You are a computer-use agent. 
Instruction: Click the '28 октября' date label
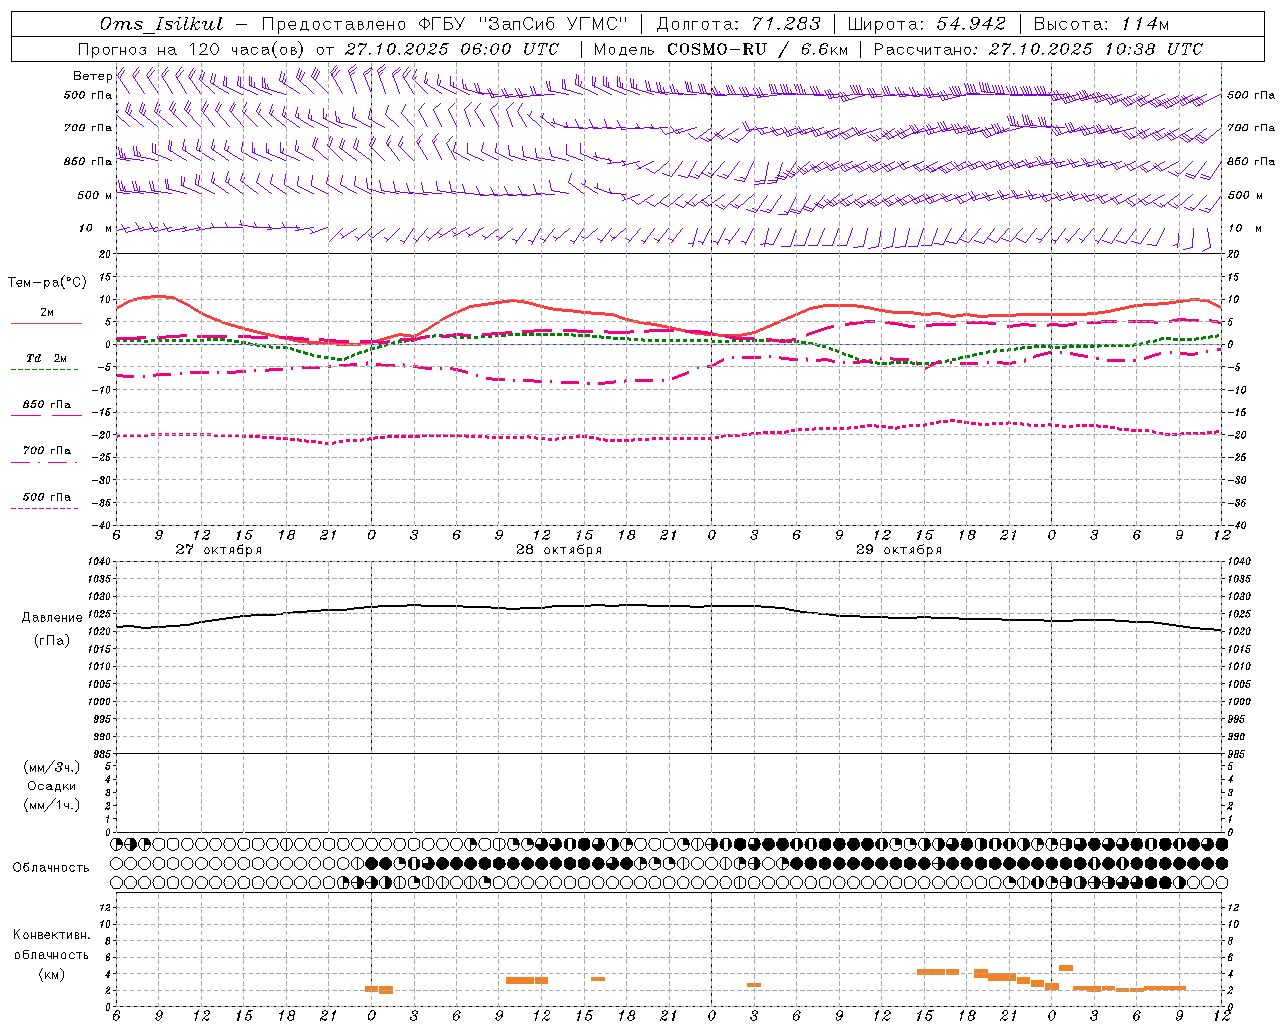point(558,550)
